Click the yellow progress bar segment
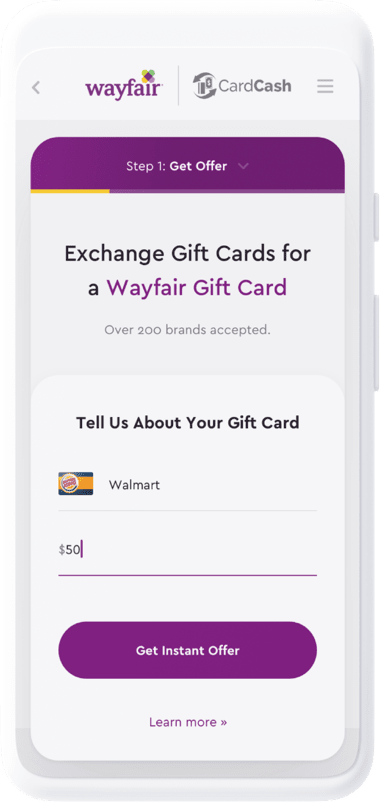The image size is (380, 802). point(70,191)
